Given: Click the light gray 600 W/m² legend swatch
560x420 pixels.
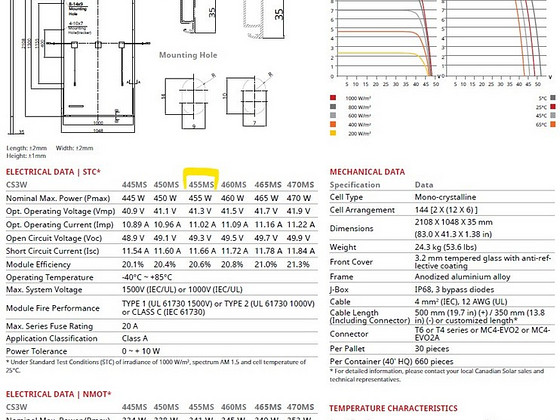Looking at the screenshot, I should (333, 115).
